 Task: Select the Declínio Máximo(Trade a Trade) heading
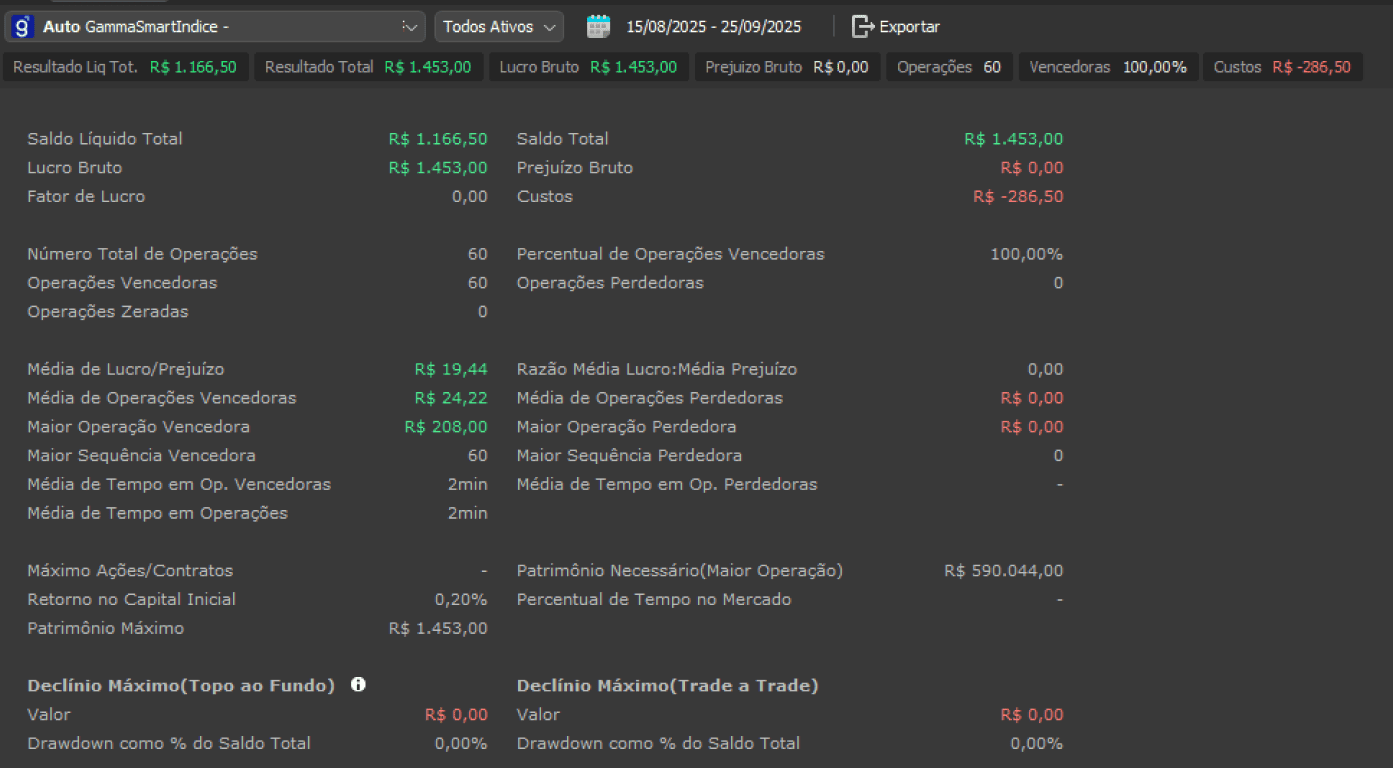[667, 686]
